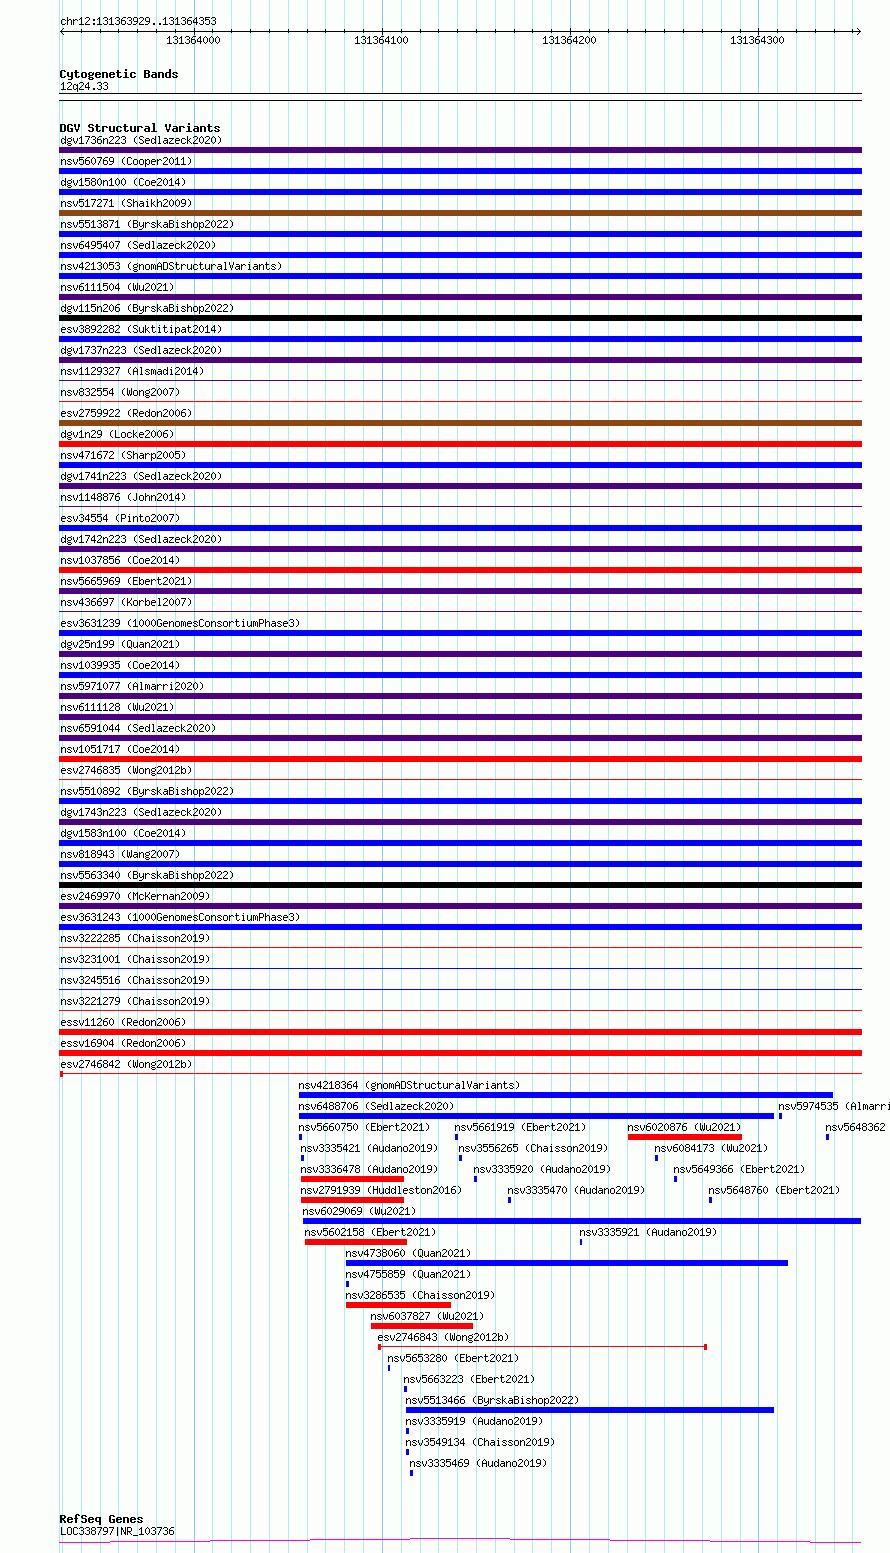The height and width of the screenshot is (1553, 890).
Task: Click nsv4738060 (Quan2021) label
Action: 408,1253
